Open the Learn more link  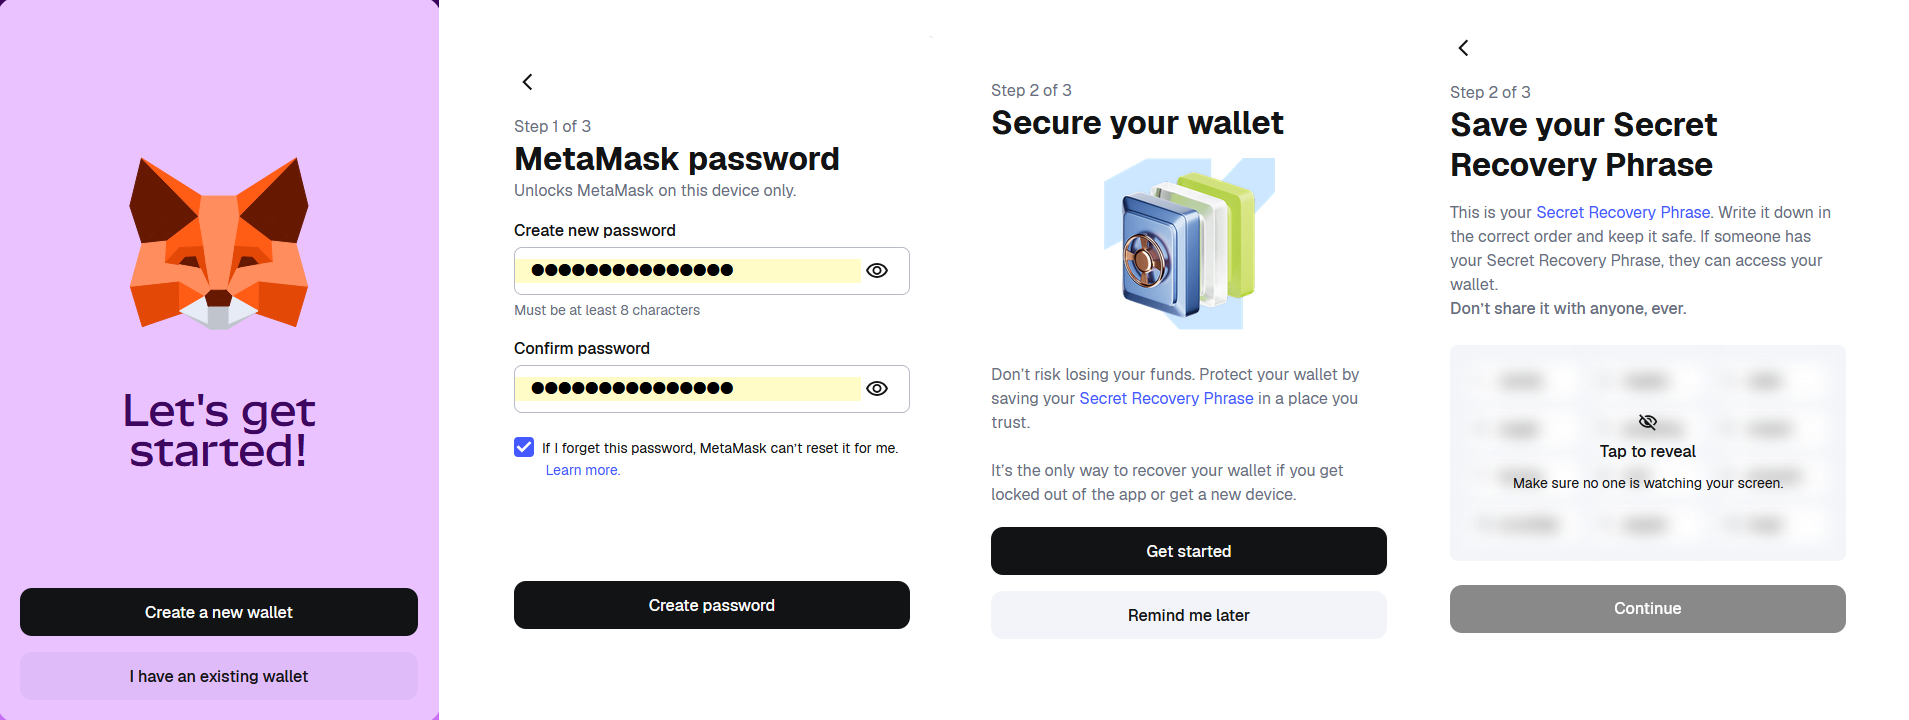pos(582,471)
